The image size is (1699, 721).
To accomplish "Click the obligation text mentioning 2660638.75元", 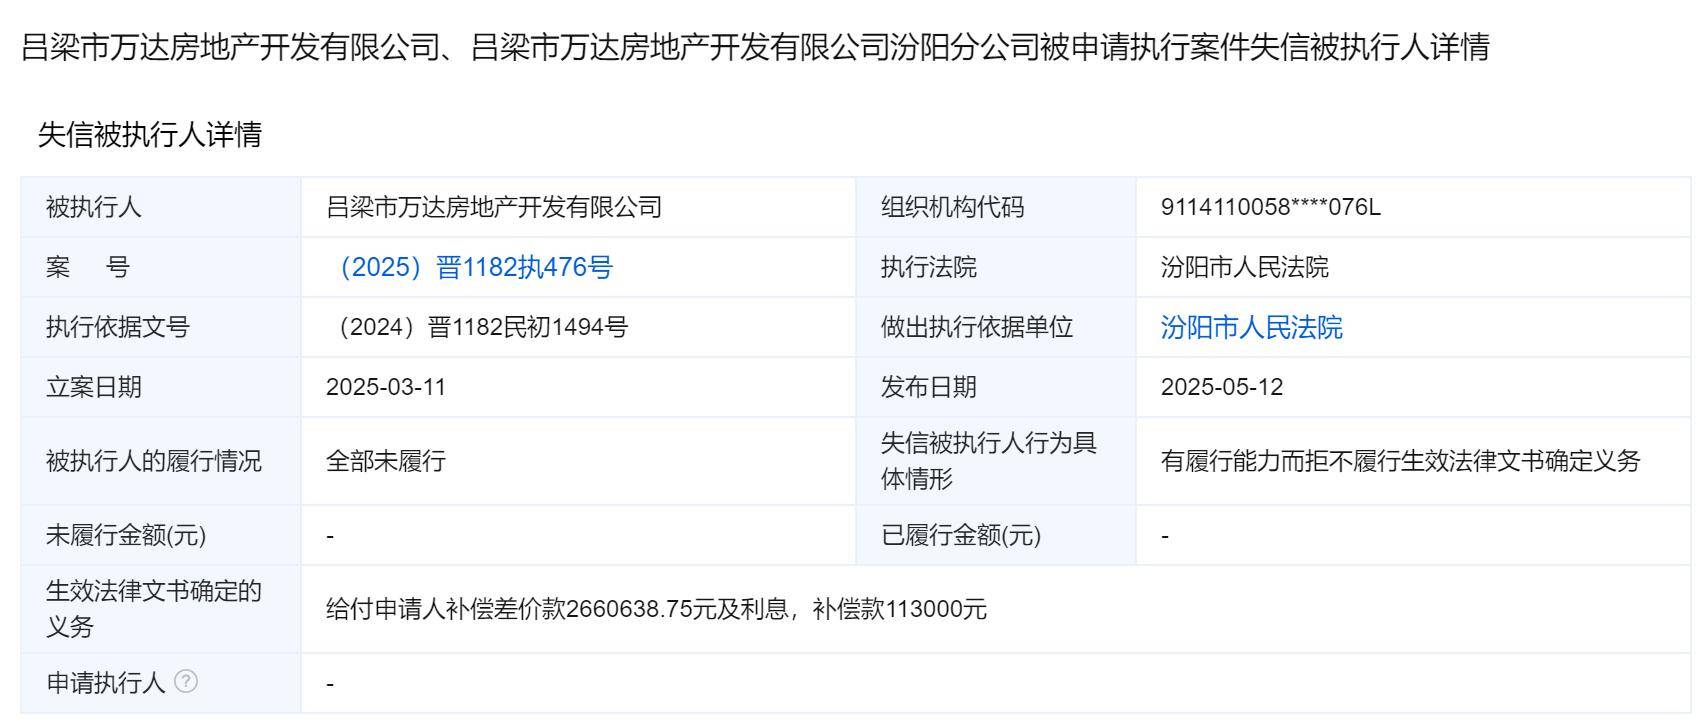I will point(656,609).
